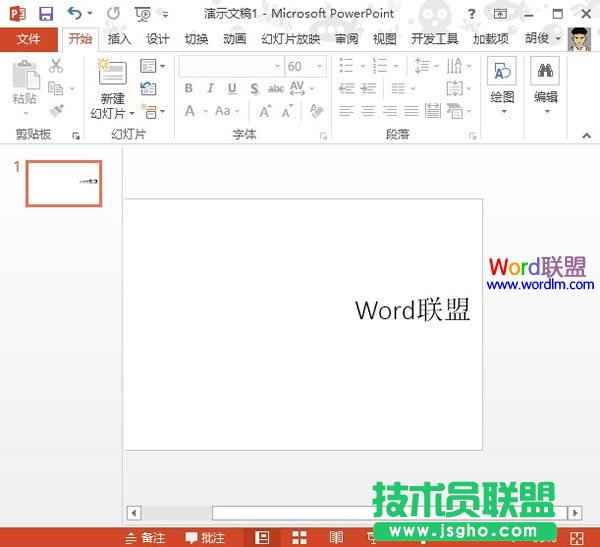Copy selection with the copy icon
This screenshot has height=547, width=600.
tap(56, 88)
